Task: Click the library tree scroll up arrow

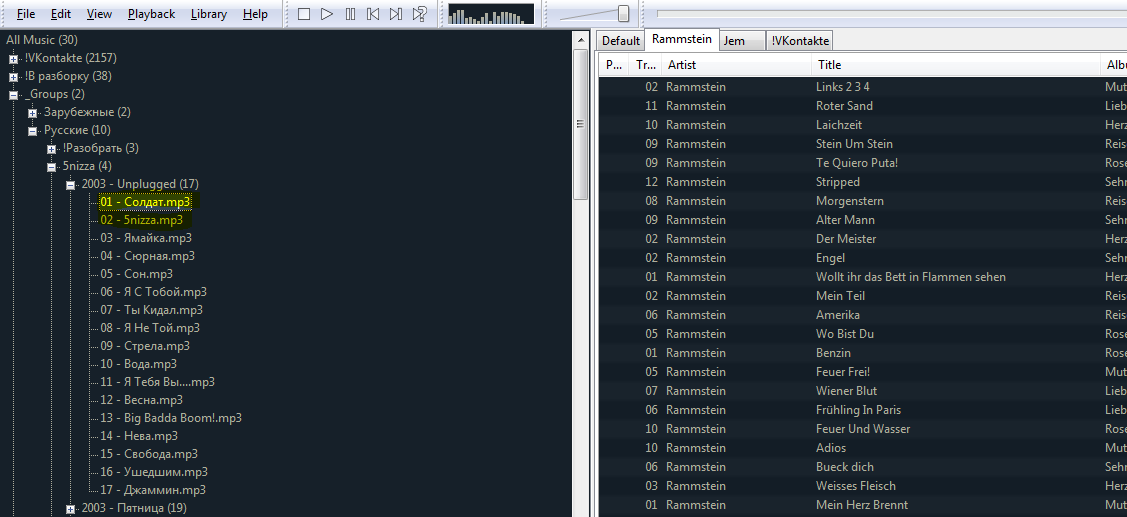Action: (580, 39)
